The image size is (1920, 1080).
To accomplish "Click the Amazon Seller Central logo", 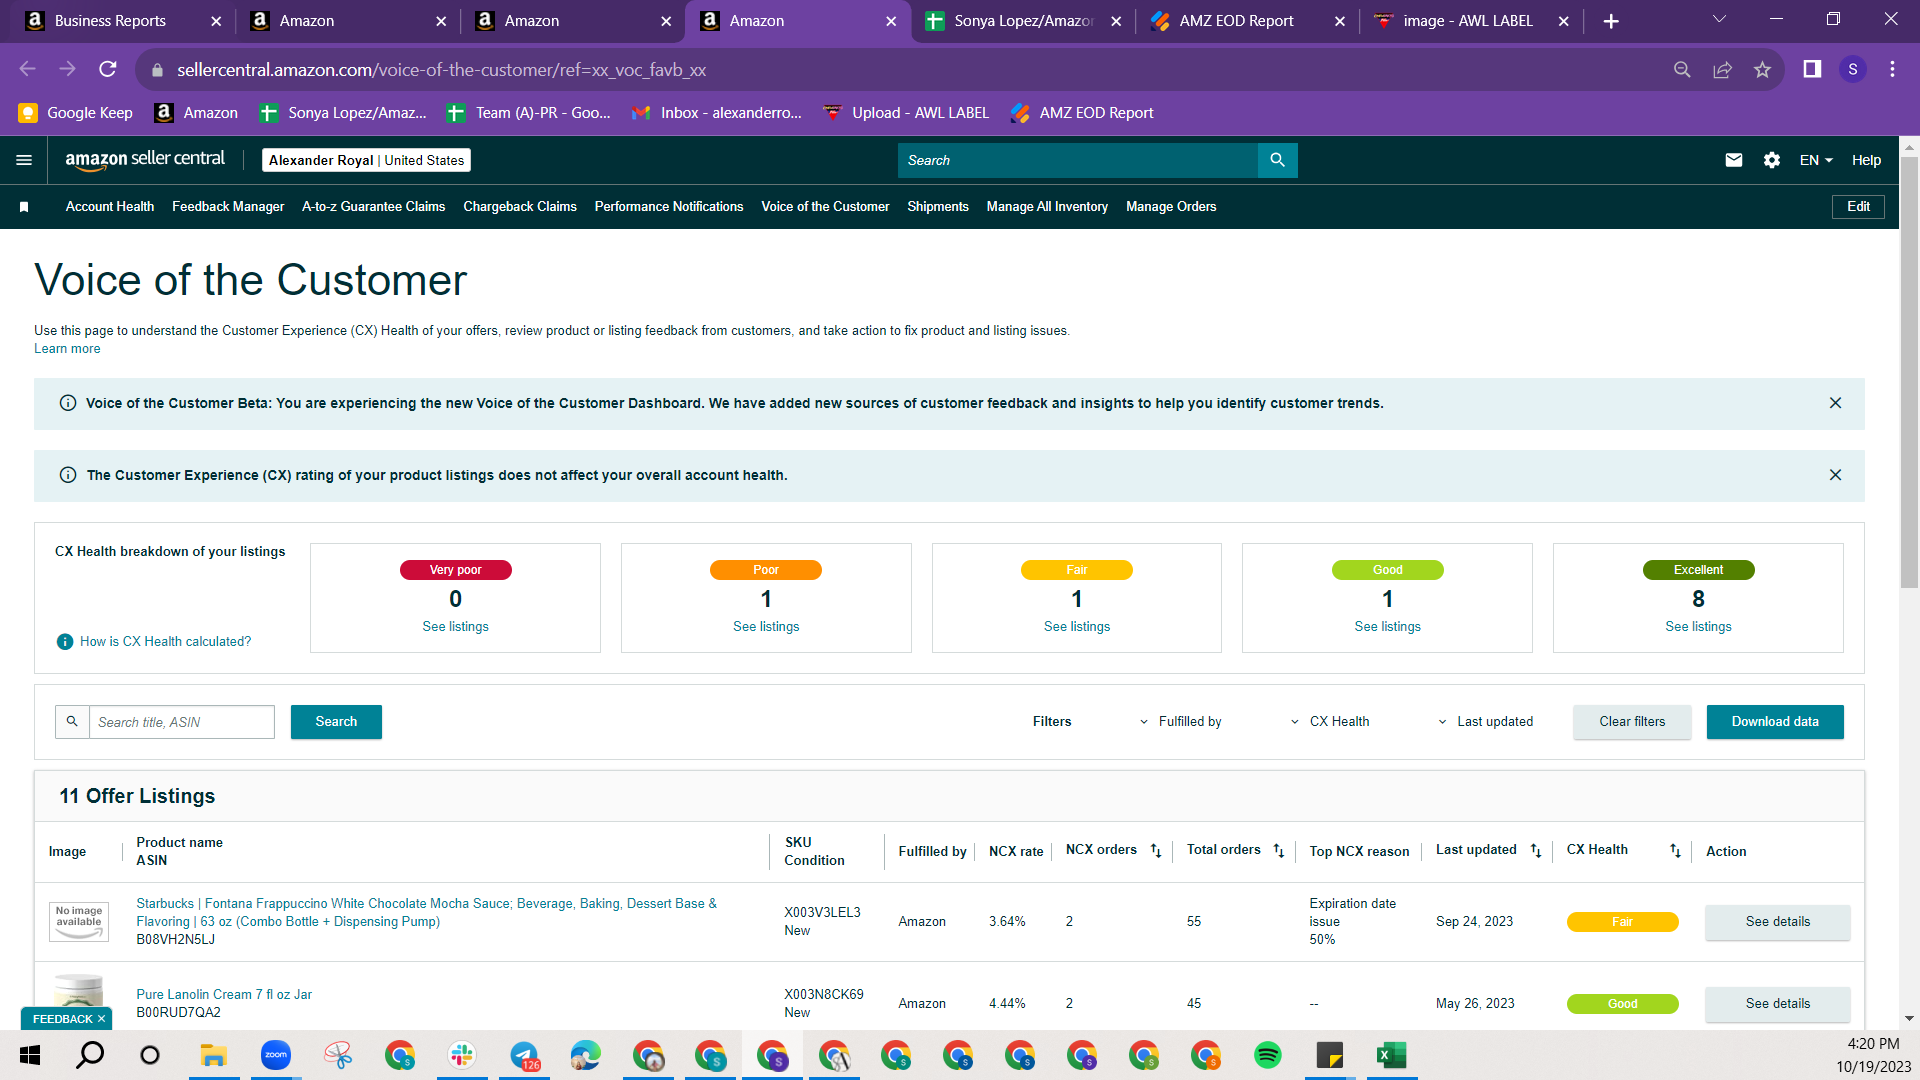I will [x=145, y=160].
